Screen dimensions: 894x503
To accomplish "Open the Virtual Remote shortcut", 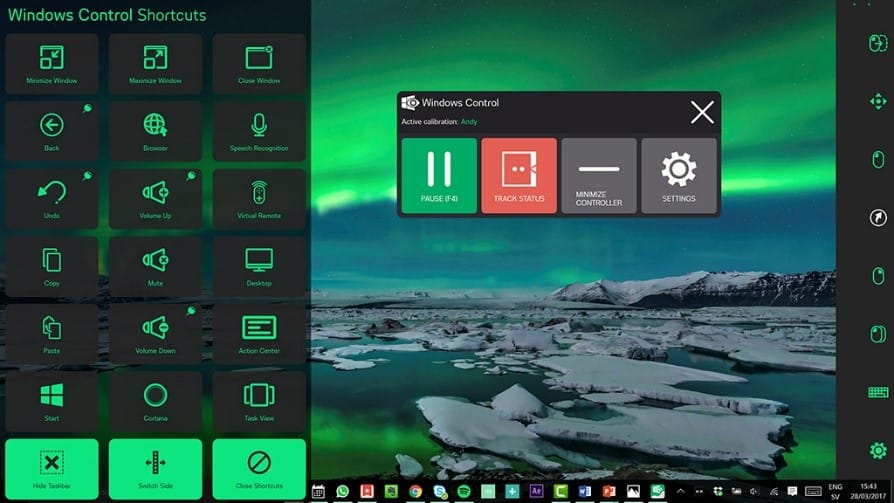I will (x=259, y=198).
